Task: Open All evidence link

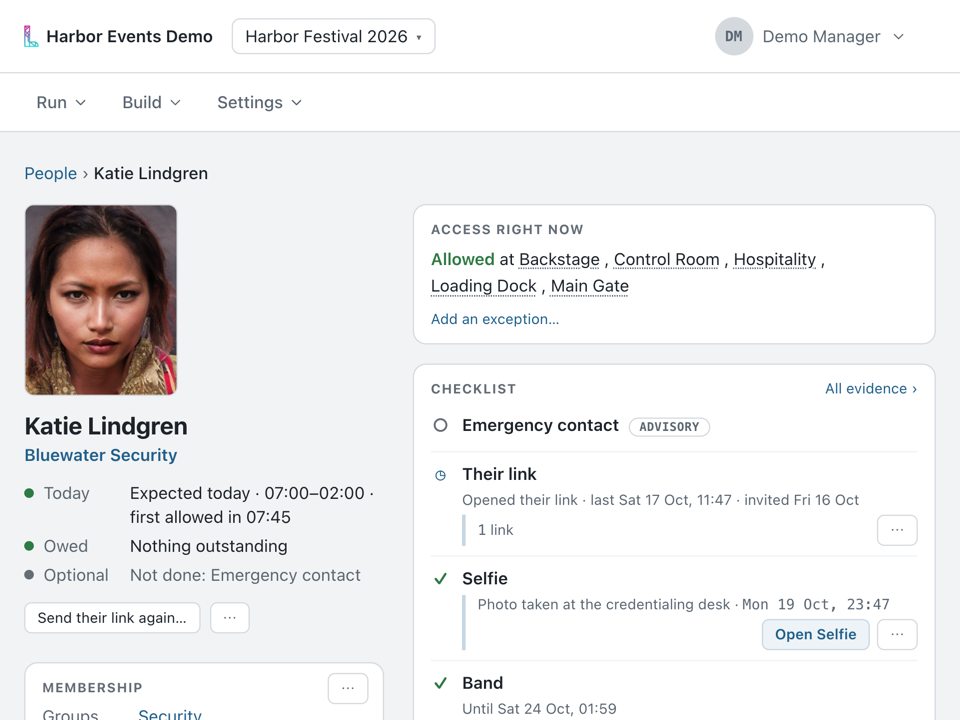Action: click(x=871, y=389)
